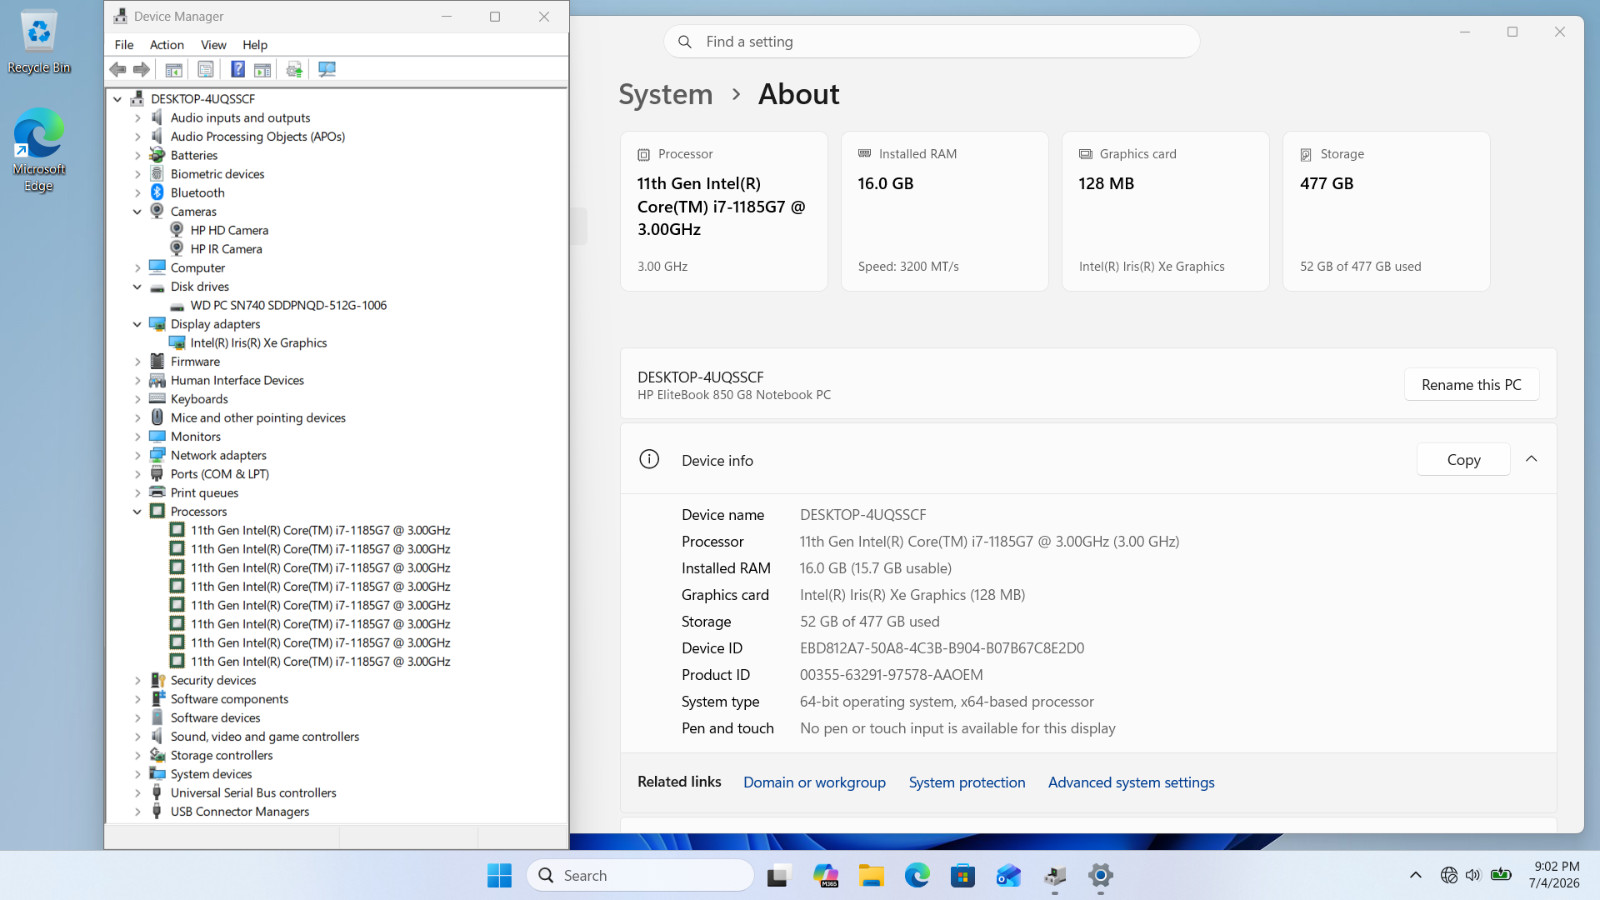Click the Installed RAM info card
The image size is (1600, 900).
[x=945, y=211]
